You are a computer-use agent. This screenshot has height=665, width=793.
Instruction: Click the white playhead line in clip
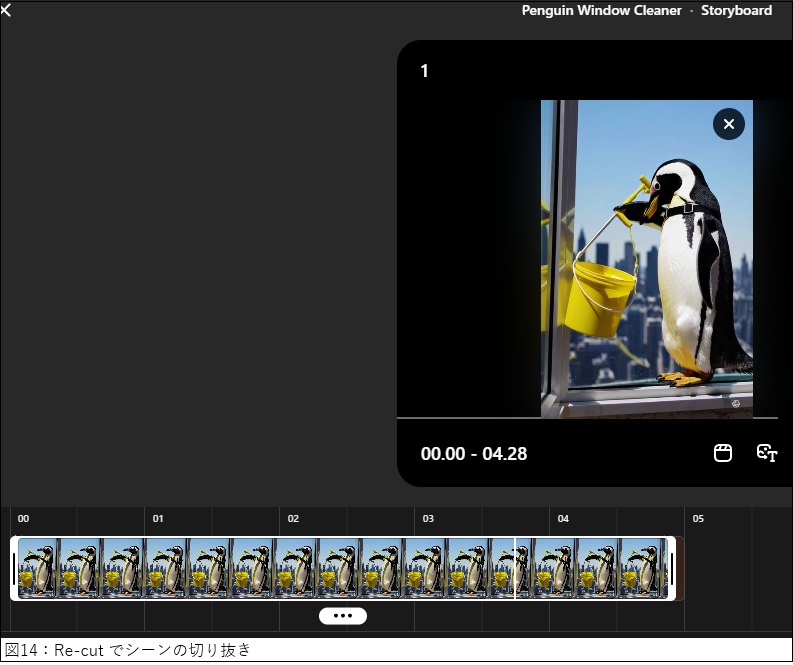click(x=515, y=569)
